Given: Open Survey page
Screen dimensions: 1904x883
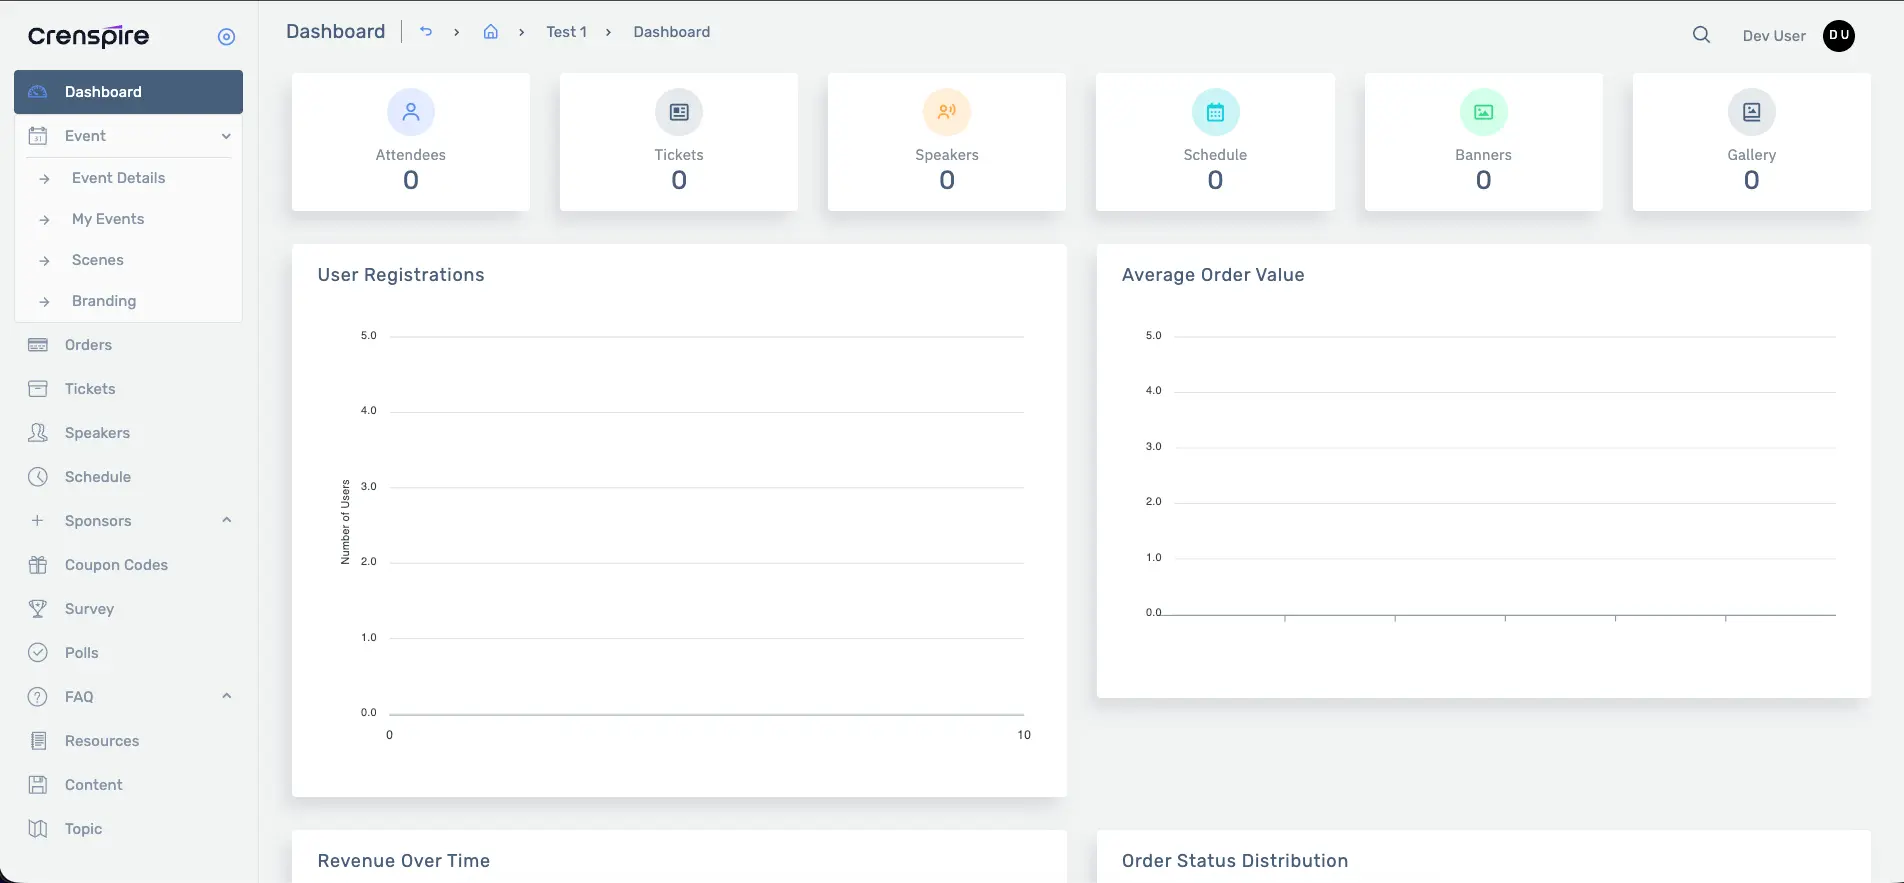Looking at the screenshot, I should point(89,609).
